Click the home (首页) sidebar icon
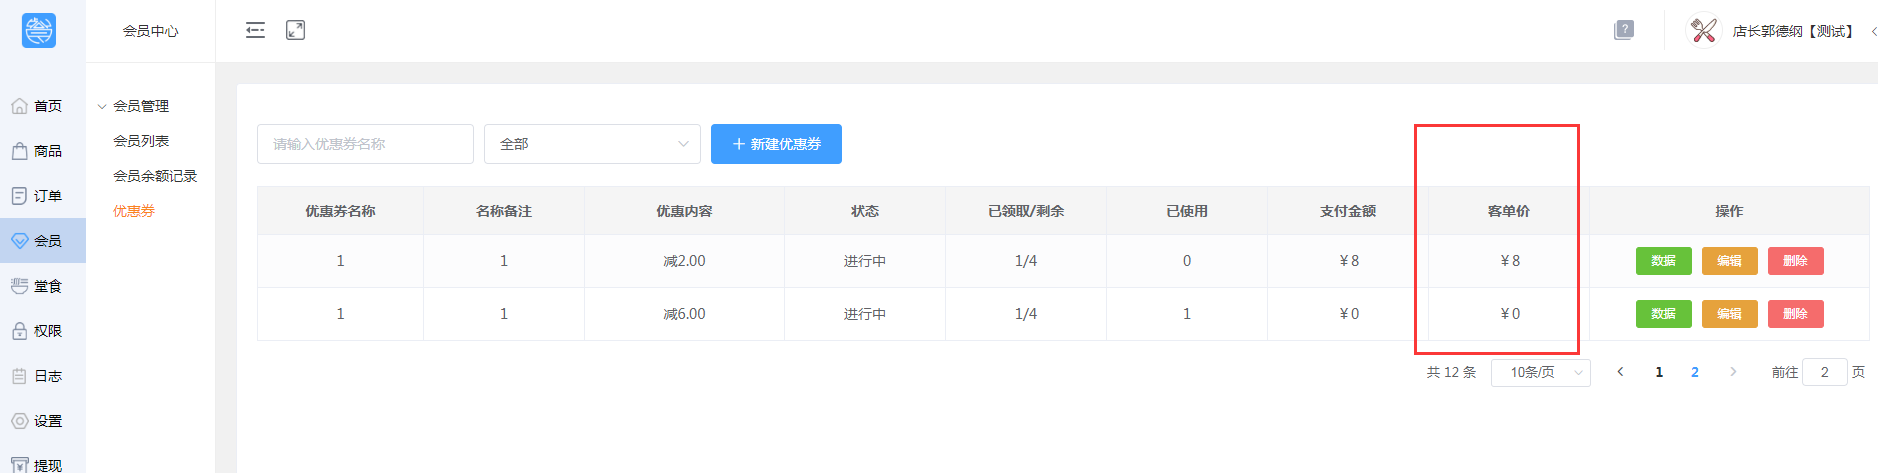 tap(20, 106)
